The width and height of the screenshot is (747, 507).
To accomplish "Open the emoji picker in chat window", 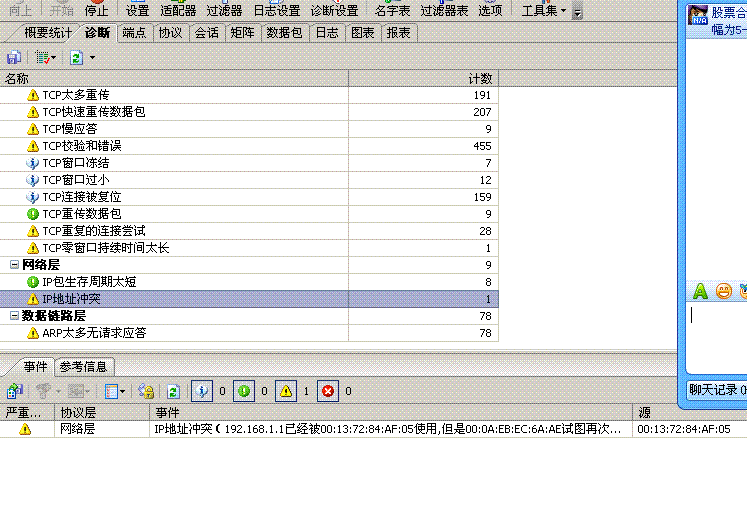I will point(724,291).
